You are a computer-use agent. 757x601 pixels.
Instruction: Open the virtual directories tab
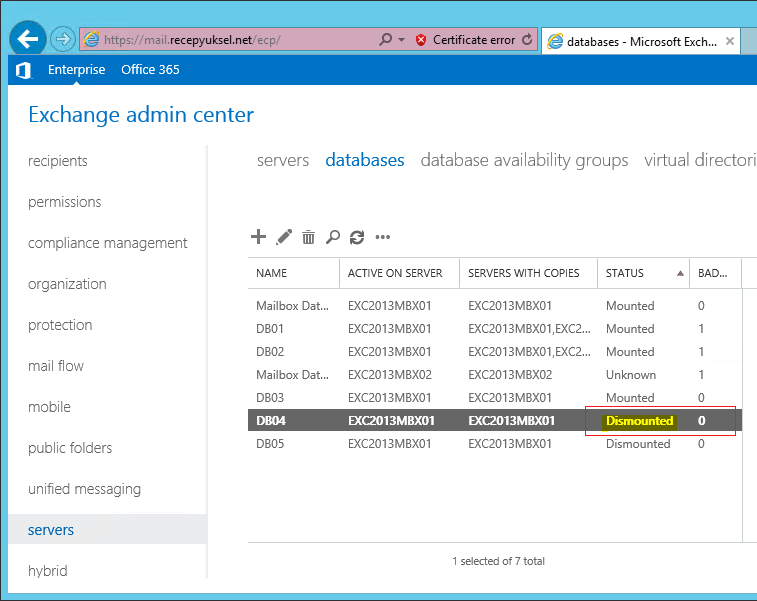tap(700, 160)
